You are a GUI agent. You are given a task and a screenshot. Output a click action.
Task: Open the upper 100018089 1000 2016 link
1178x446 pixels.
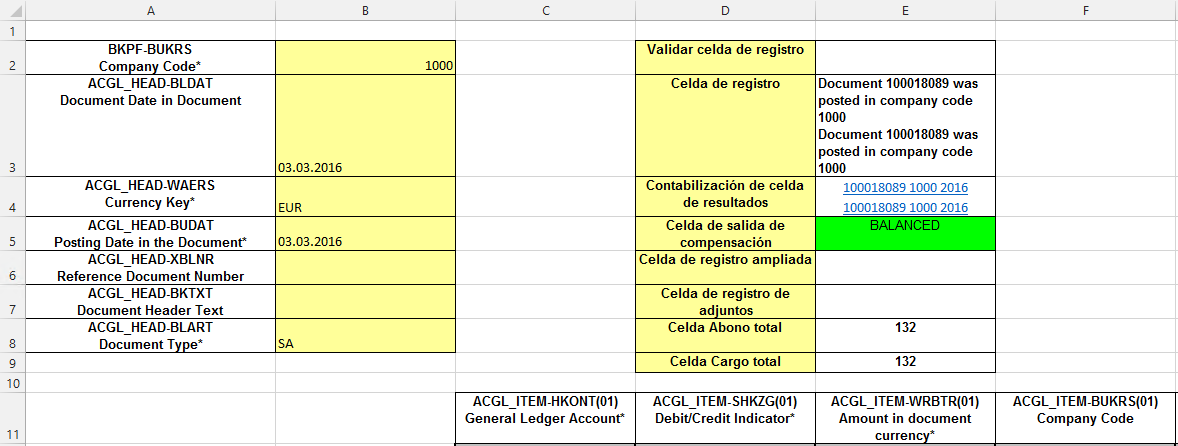coord(905,187)
